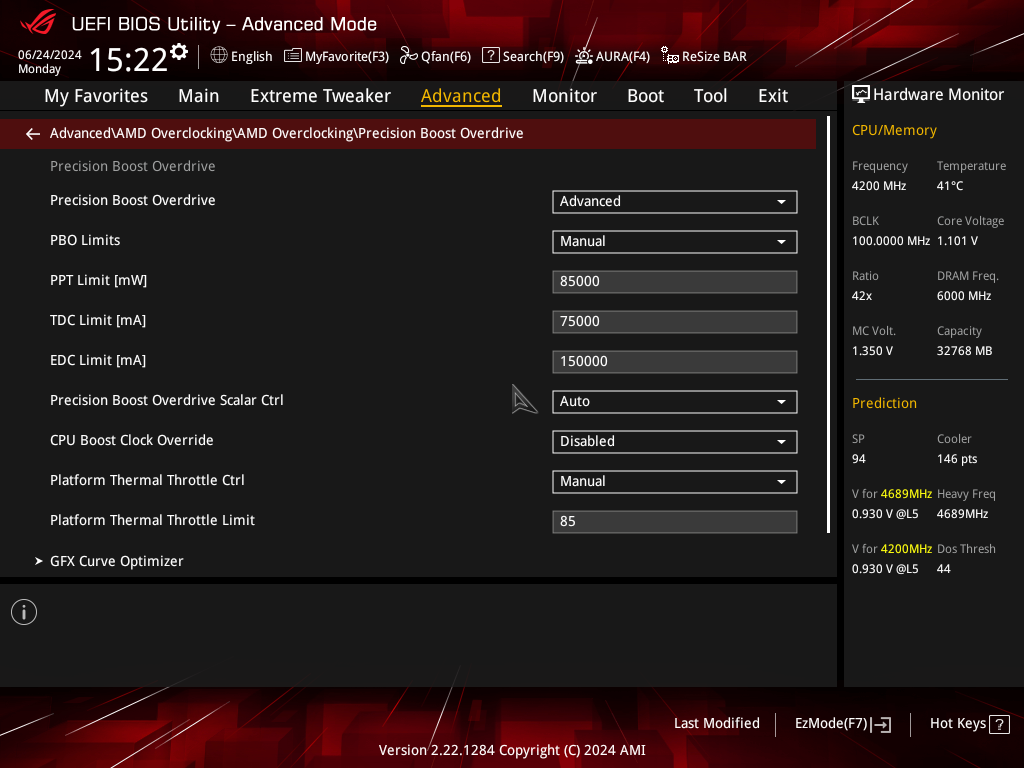
Task: Click the Hardware Monitor display icon
Action: 861,95
